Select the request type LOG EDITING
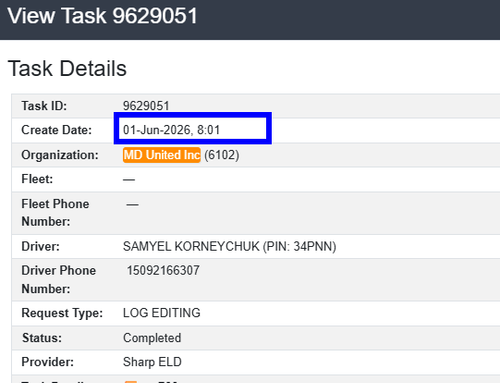The height and width of the screenshot is (383, 500). point(162,313)
